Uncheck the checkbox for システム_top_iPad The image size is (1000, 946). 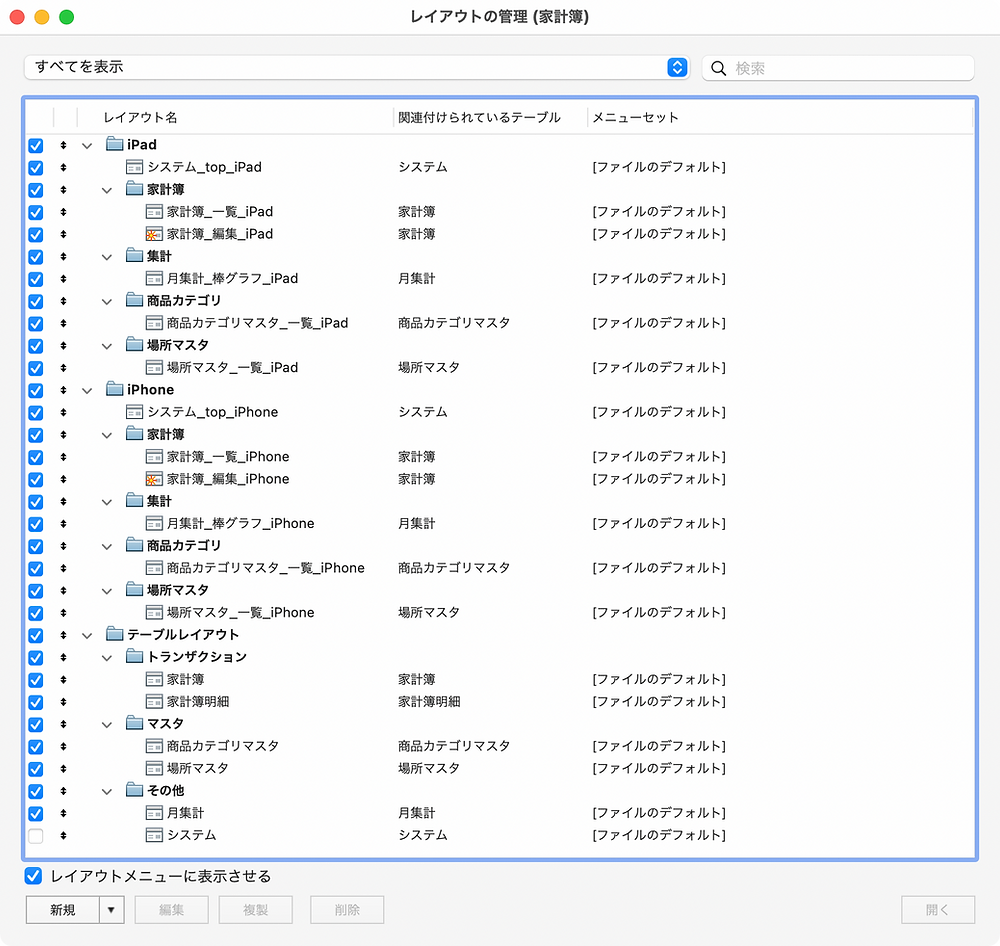36,168
